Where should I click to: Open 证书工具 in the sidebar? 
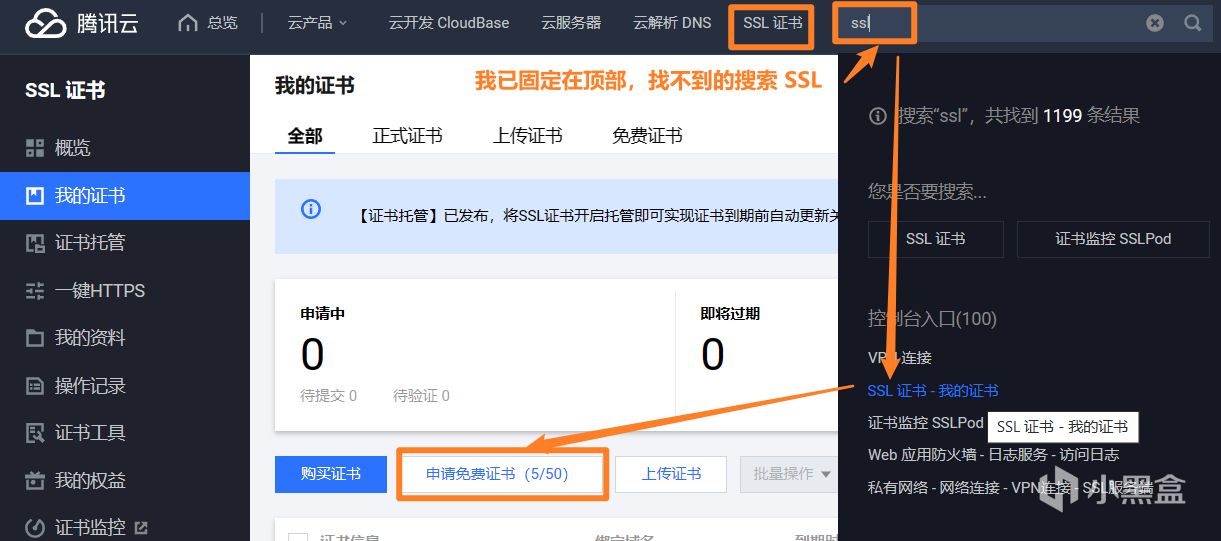(124, 433)
